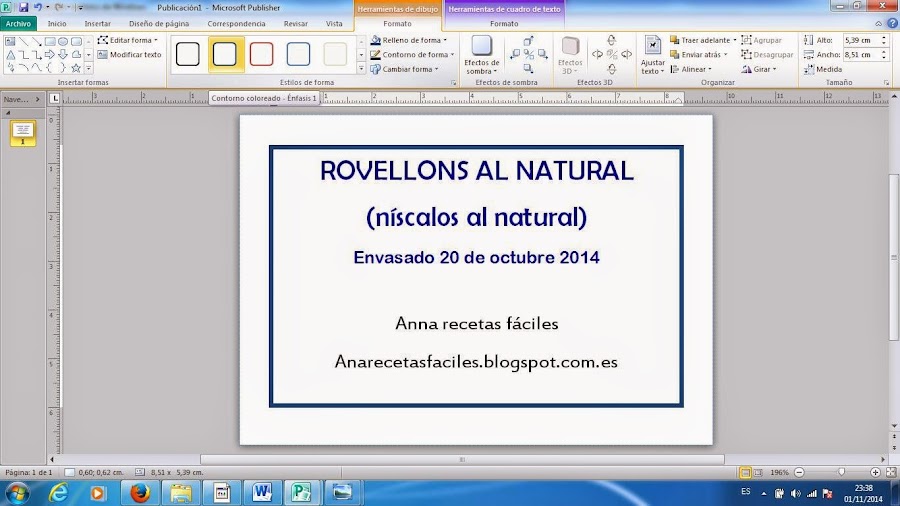Open Ajustar texto dropdown
This screenshot has width=900, height=506.
653,55
